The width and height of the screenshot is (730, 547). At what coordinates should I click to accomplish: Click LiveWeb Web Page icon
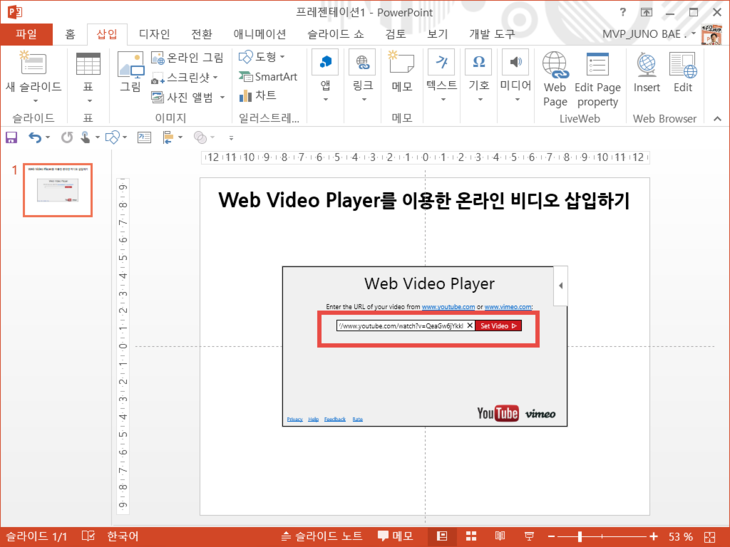click(555, 65)
